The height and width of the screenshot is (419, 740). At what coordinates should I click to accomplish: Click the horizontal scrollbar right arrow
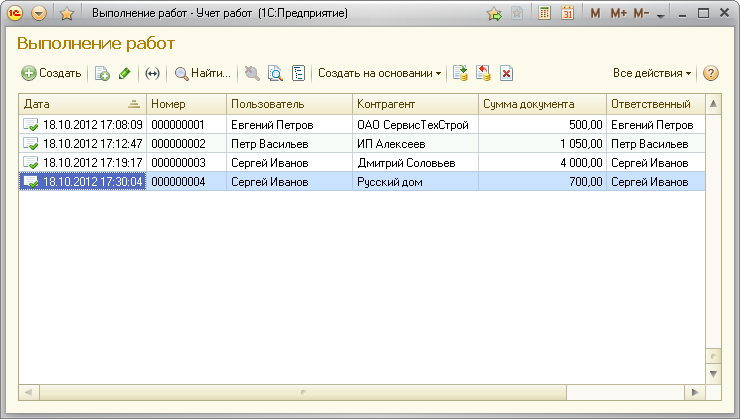point(695,392)
